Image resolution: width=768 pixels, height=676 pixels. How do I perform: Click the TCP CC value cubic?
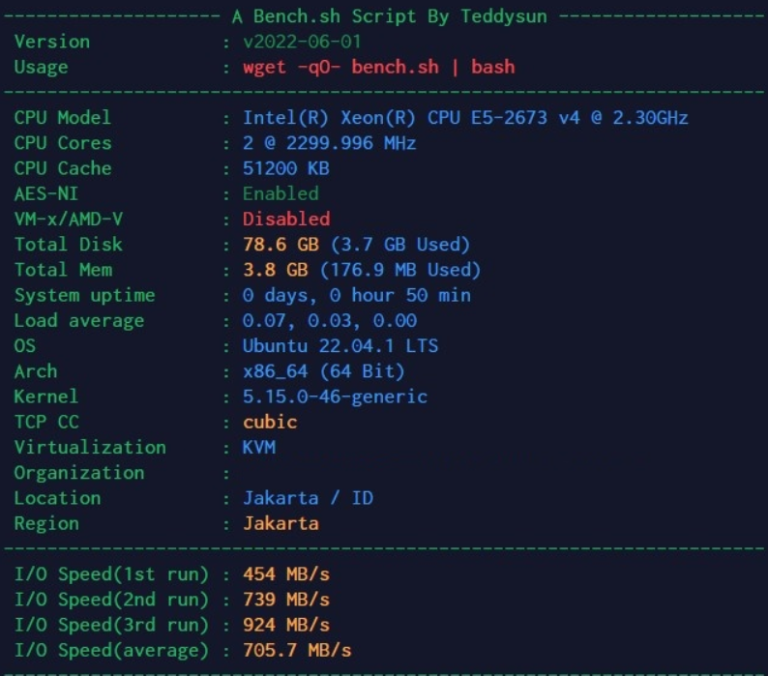click(270, 422)
